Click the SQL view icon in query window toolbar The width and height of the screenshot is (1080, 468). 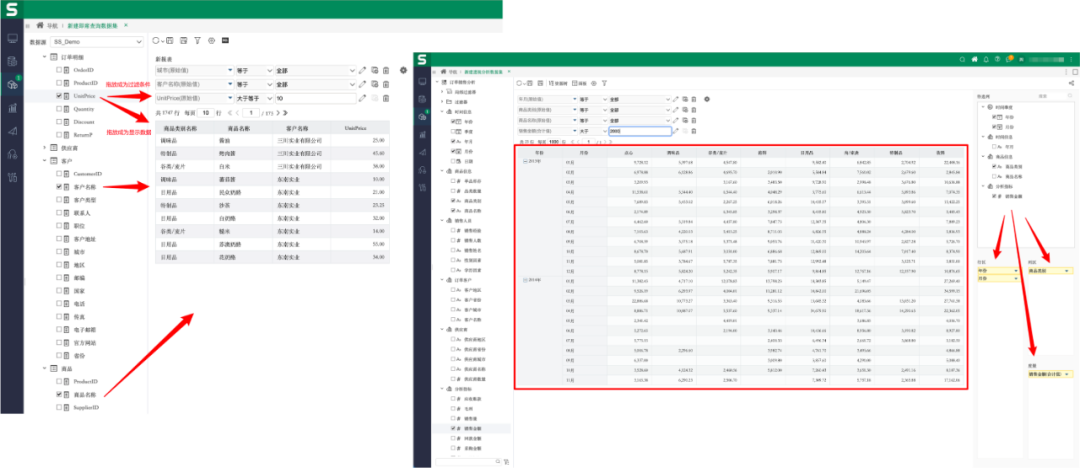pyautogui.click(x=225, y=41)
